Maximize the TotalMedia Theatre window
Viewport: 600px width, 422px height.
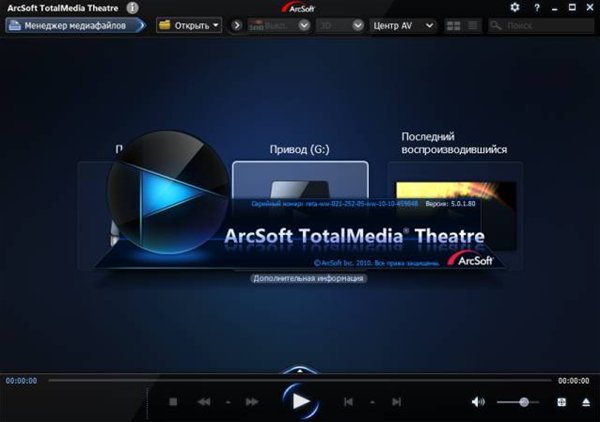pyautogui.click(x=572, y=7)
